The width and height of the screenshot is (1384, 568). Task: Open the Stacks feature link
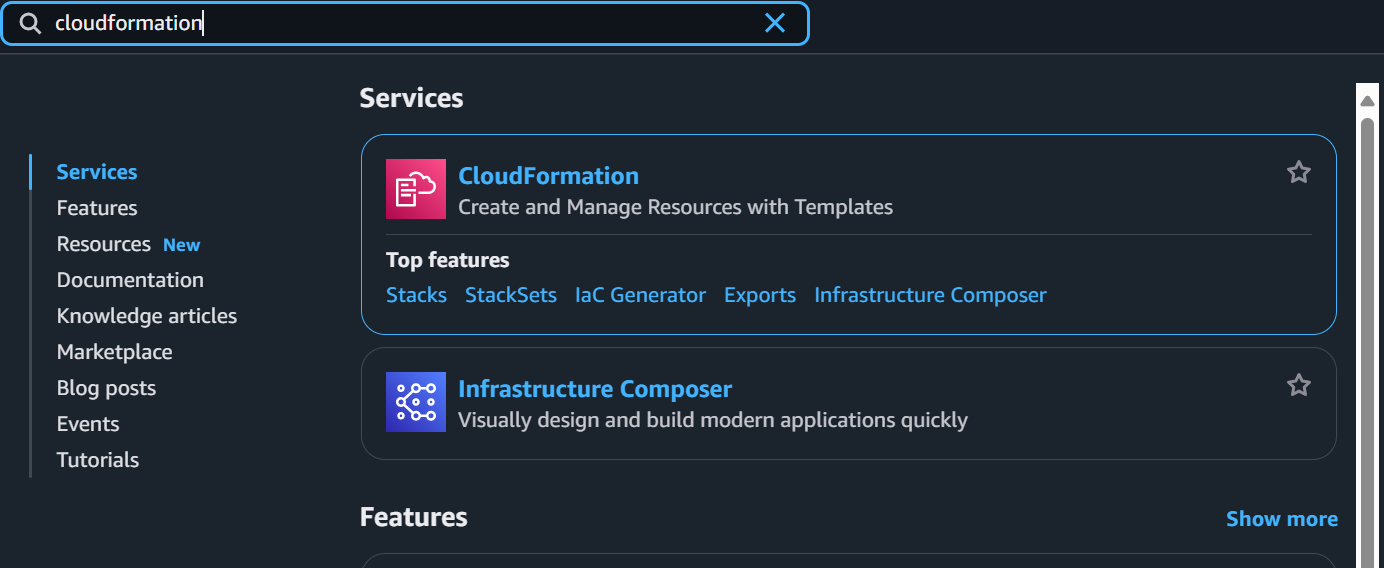coord(416,295)
